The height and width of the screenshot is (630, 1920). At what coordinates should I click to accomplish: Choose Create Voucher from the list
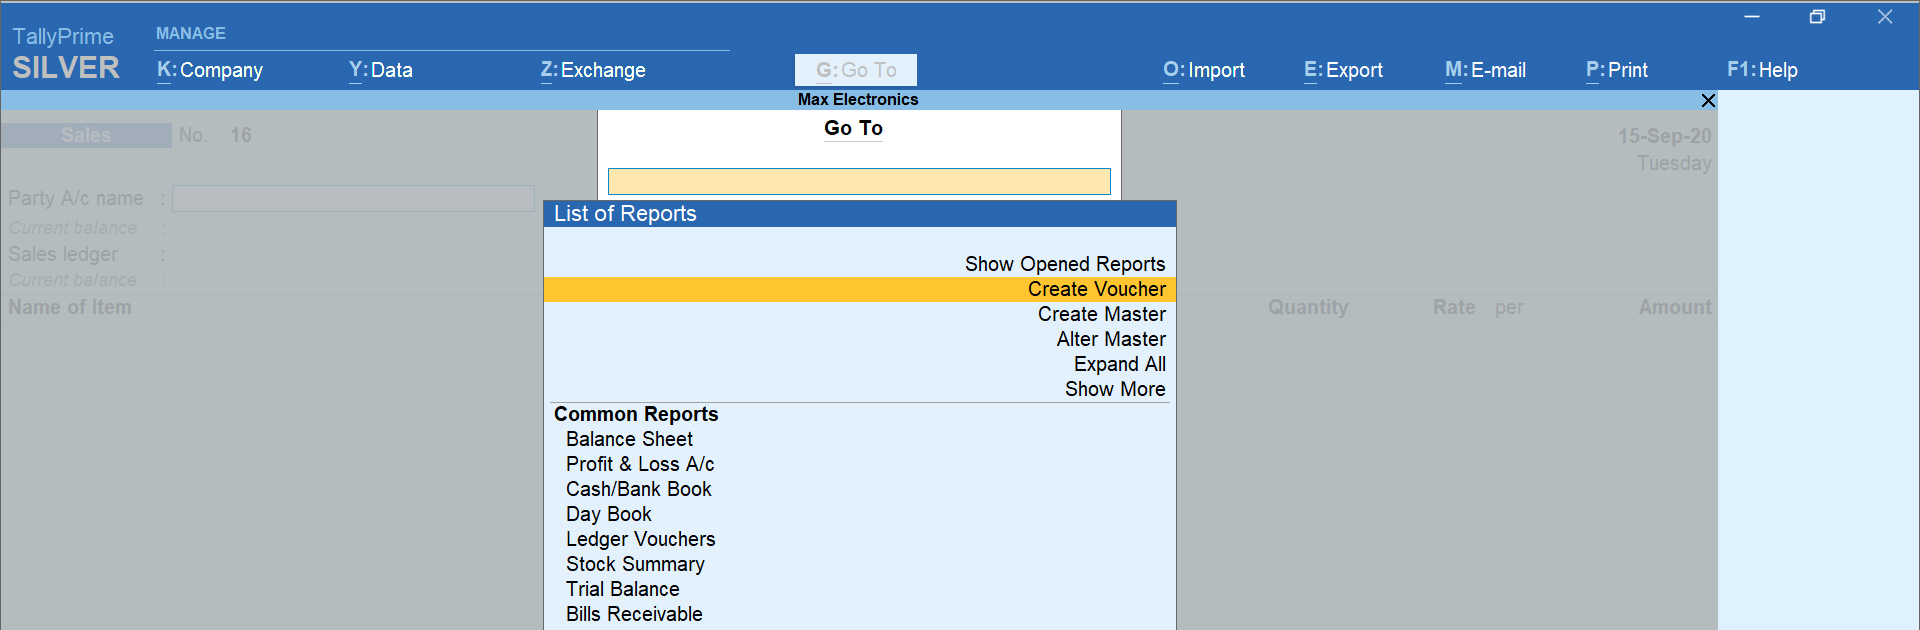pyautogui.click(x=1096, y=289)
